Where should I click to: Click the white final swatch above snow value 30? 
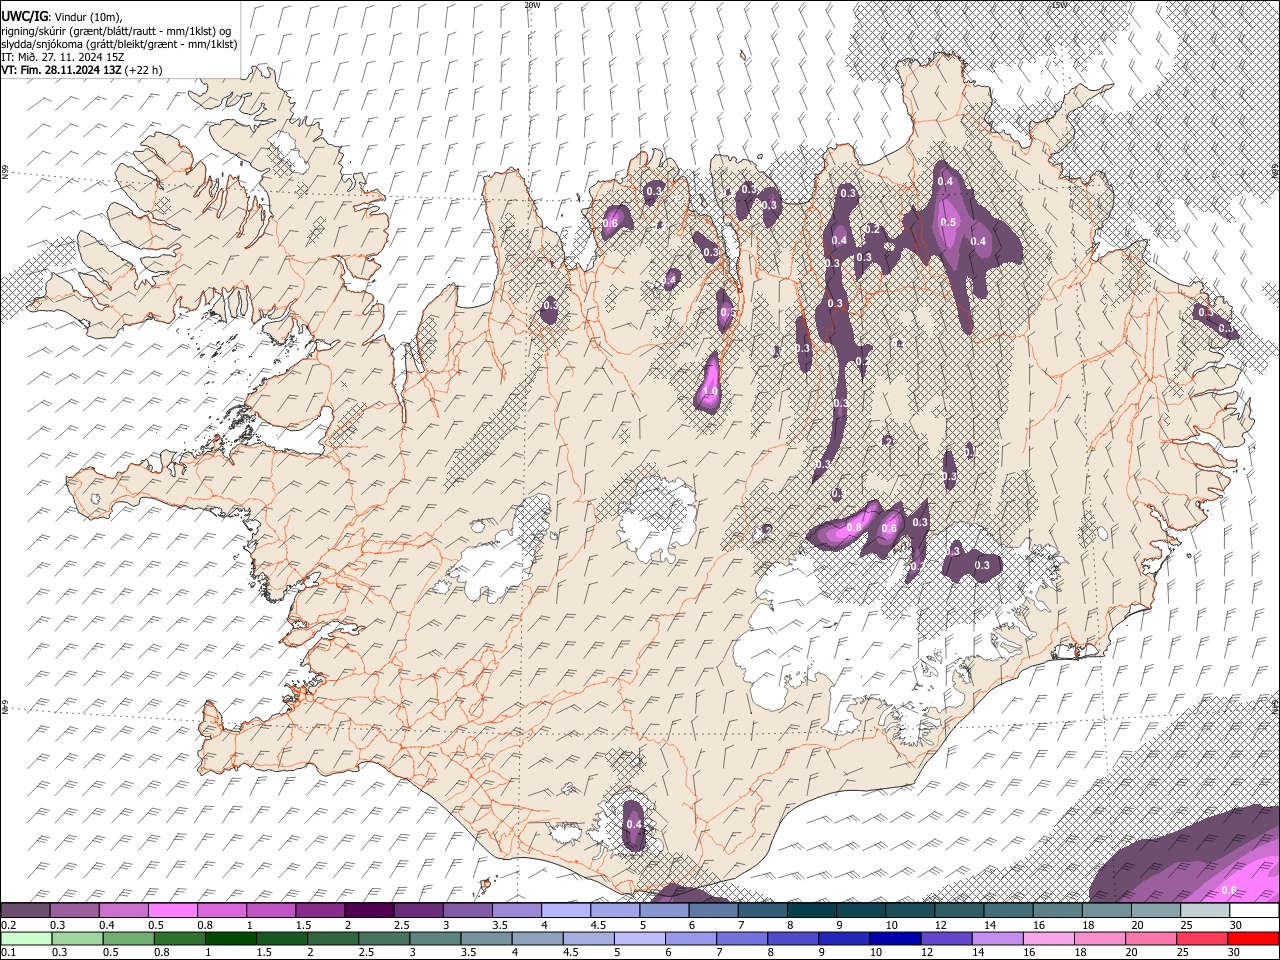point(1255,911)
